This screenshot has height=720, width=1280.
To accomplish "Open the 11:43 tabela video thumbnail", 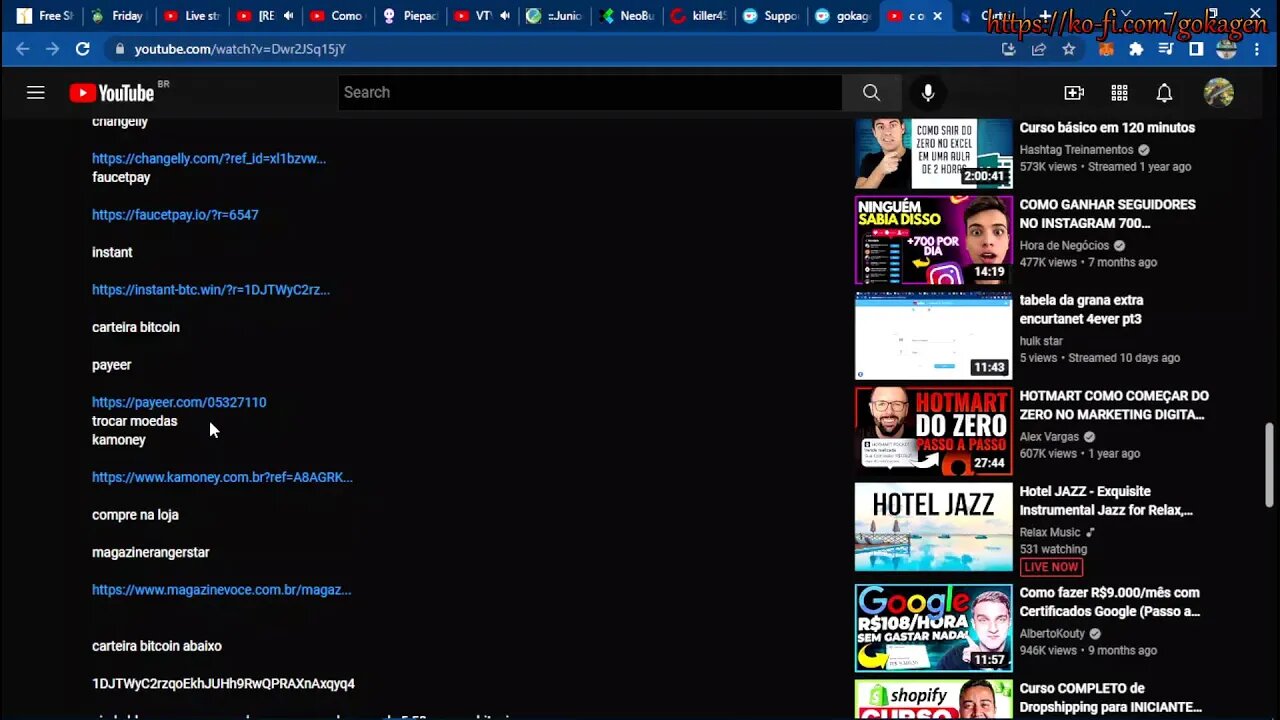I will click(933, 336).
